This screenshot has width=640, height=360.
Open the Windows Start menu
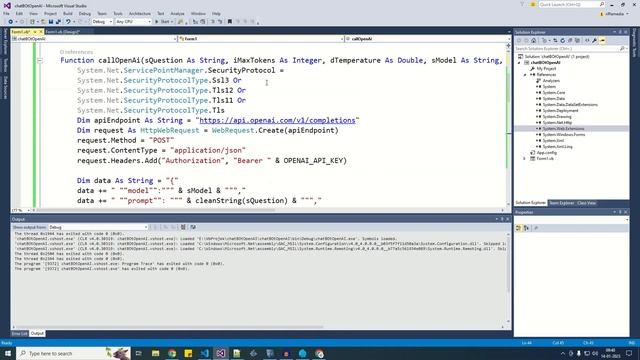(7, 353)
